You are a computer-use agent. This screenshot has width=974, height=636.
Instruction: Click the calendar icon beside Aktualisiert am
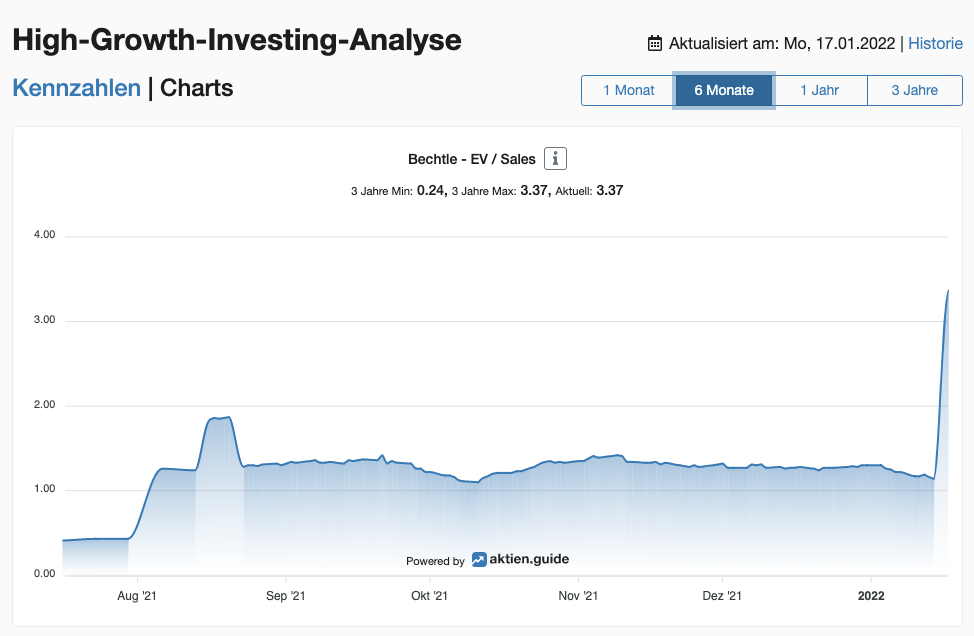655,43
